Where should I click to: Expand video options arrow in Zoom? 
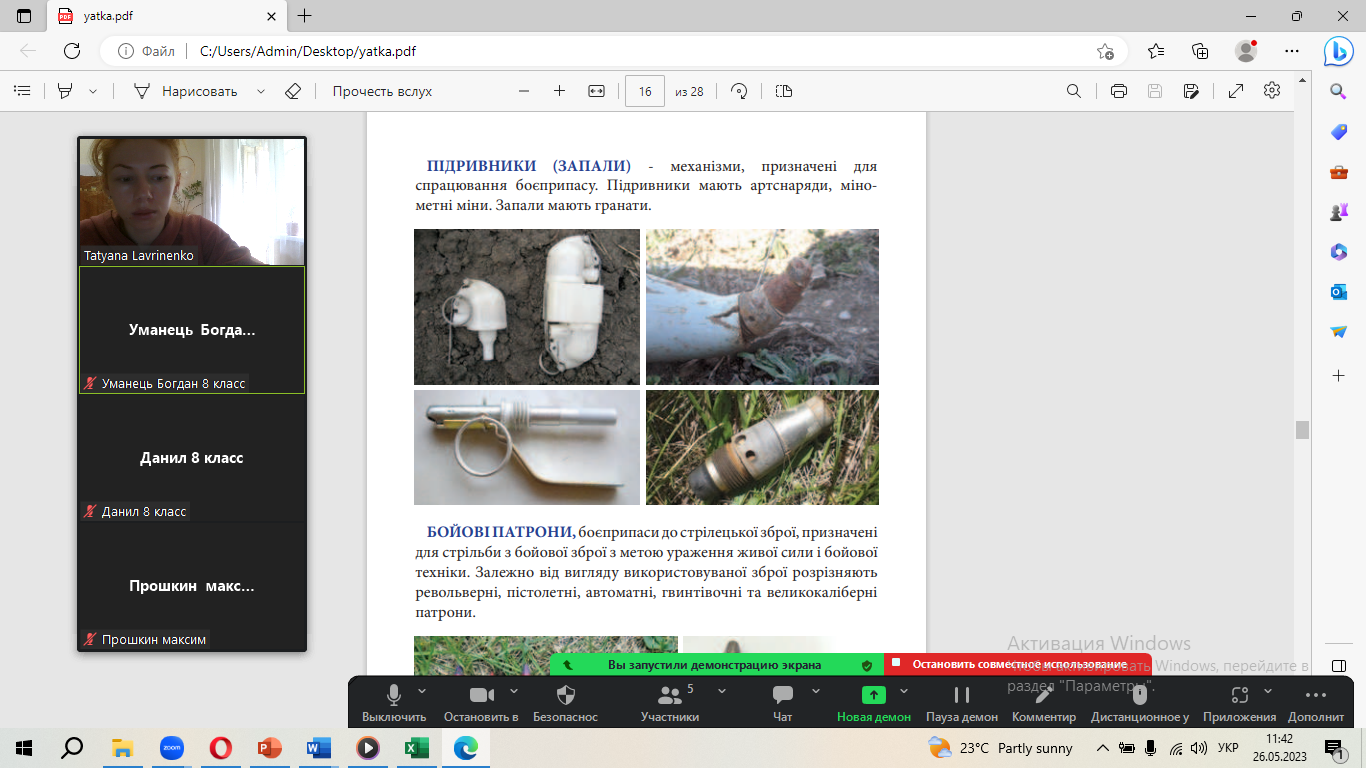(514, 690)
